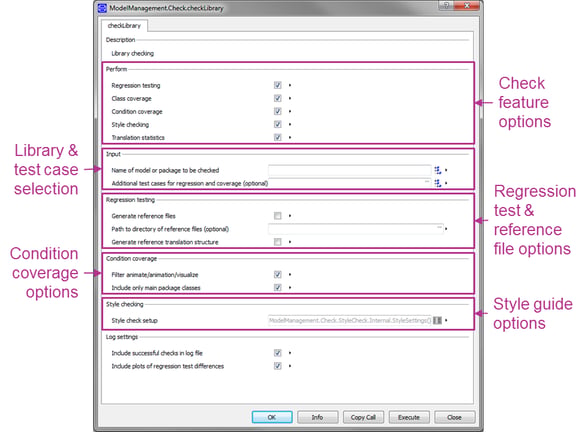
Task: Click the 'Library checking' description text
Action: click(x=132, y=53)
